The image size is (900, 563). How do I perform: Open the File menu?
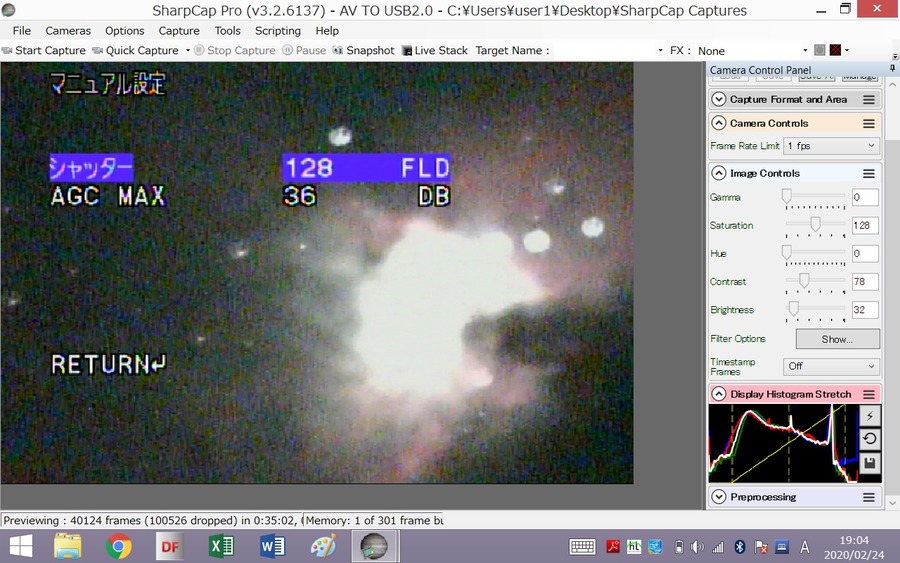(22, 30)
